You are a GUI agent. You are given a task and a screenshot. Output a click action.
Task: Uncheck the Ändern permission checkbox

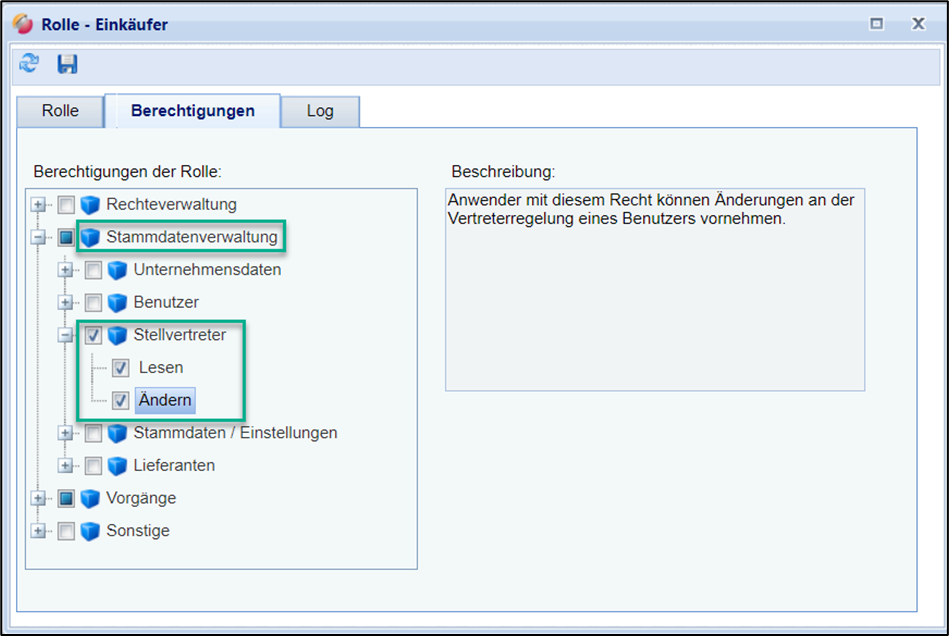click(x=121, y=401)
